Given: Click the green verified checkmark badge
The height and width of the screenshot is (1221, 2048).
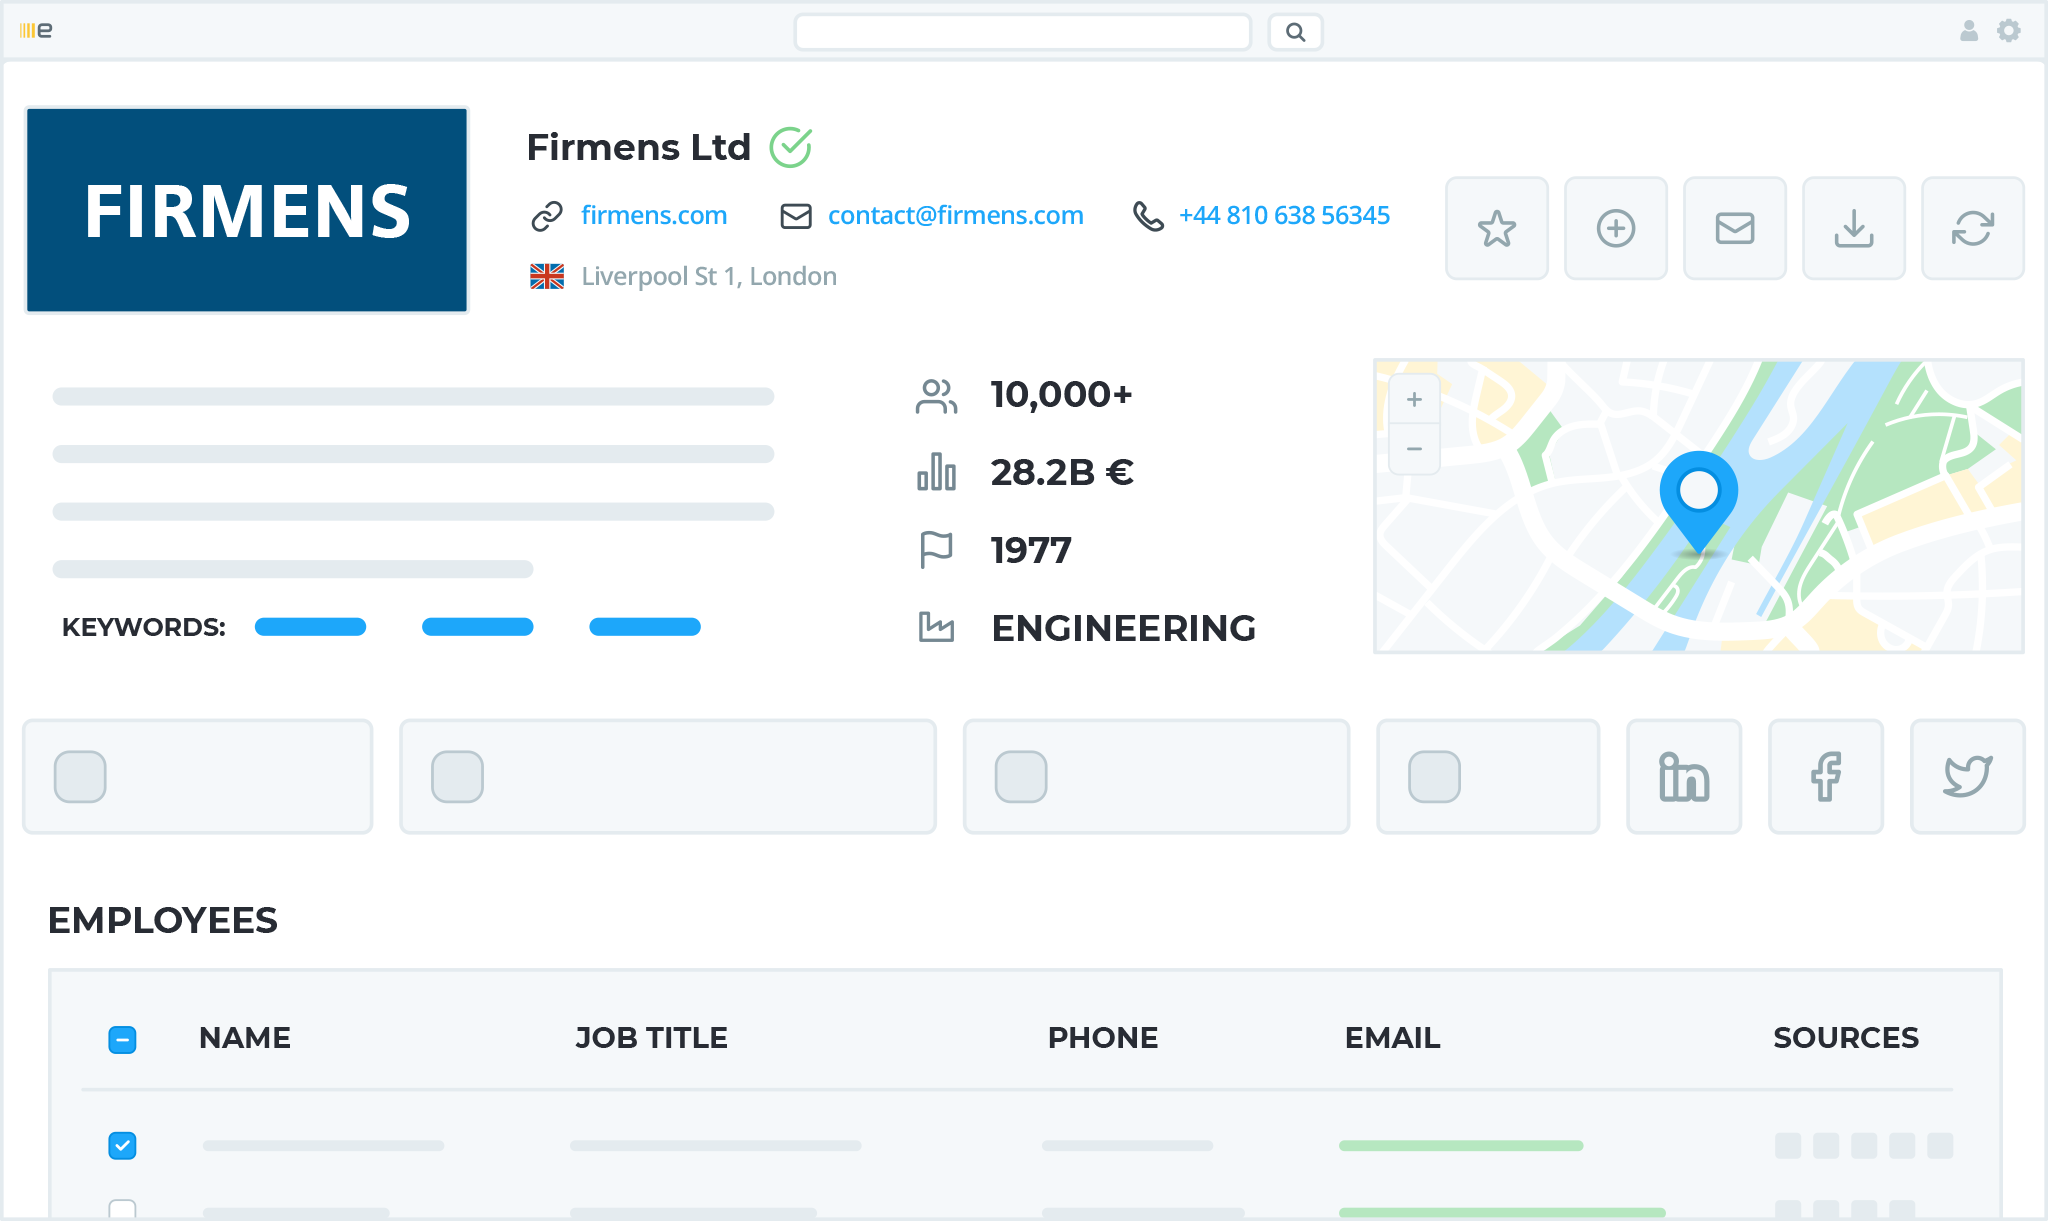Looking at the screenshot, I should click(x=791, y=147).
